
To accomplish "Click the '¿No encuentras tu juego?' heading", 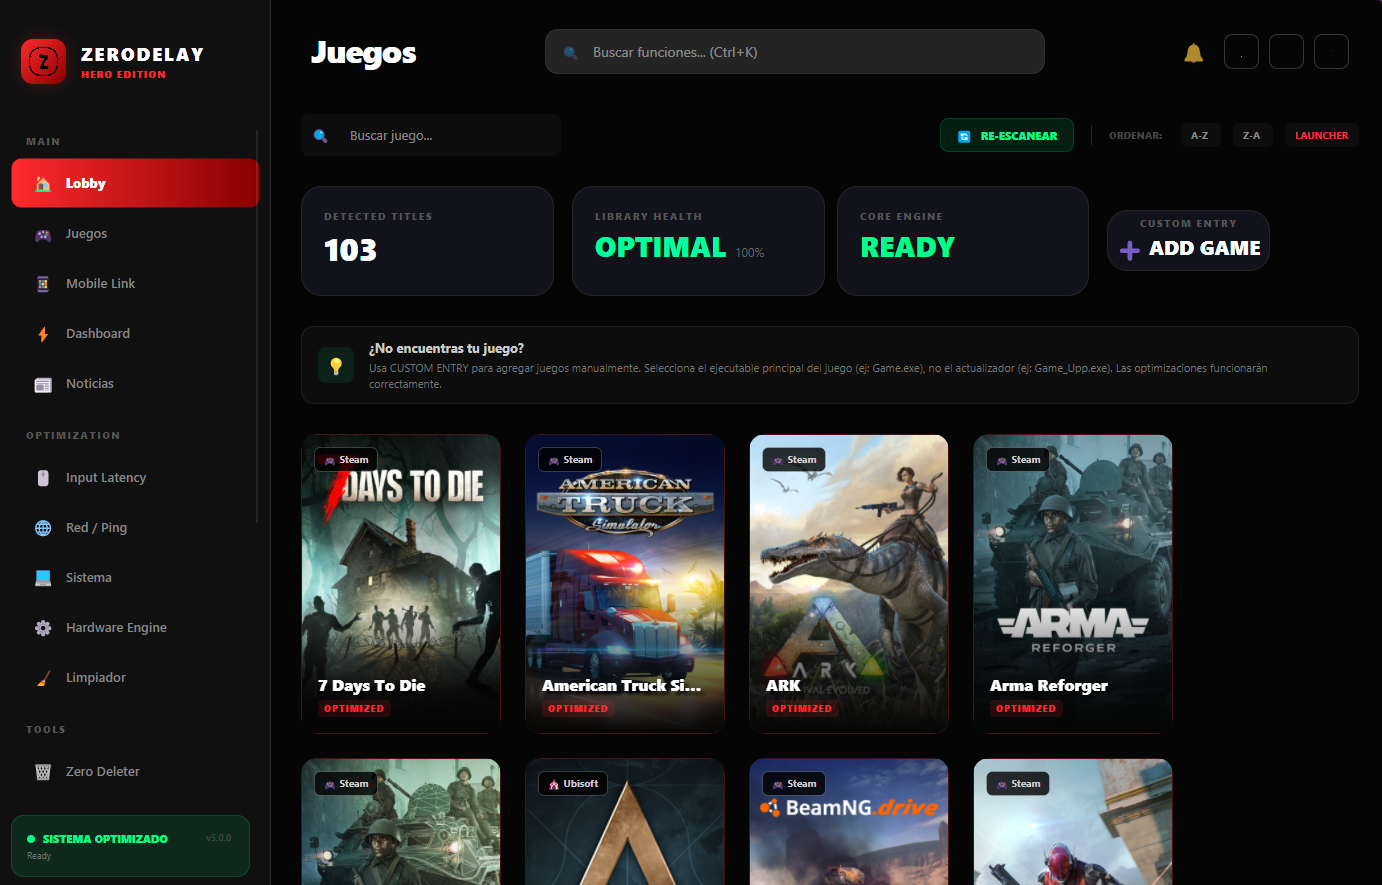I will click(446, 348).
